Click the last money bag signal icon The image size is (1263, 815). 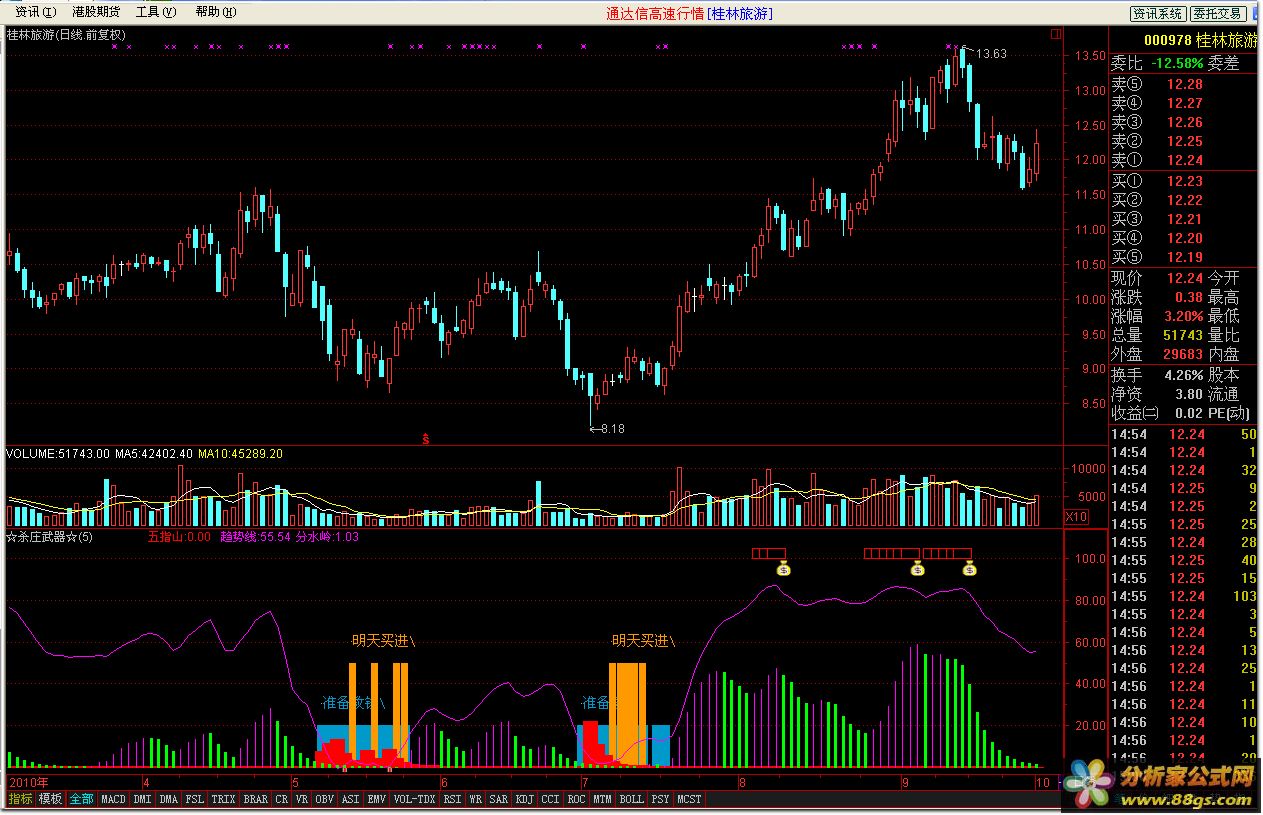pyautogui.click(x=969, y=569)
